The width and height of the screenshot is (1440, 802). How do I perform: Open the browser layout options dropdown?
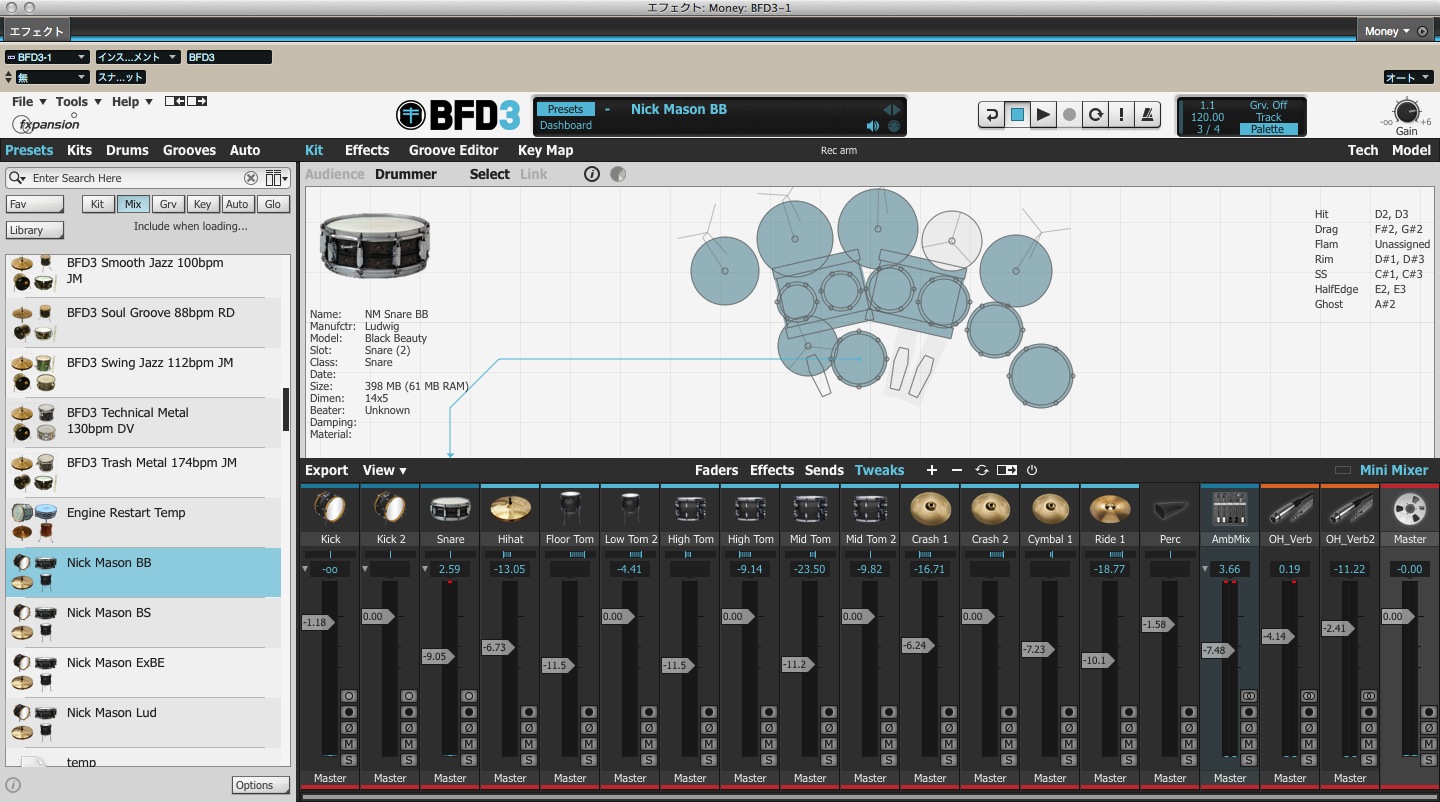[277, 178]
